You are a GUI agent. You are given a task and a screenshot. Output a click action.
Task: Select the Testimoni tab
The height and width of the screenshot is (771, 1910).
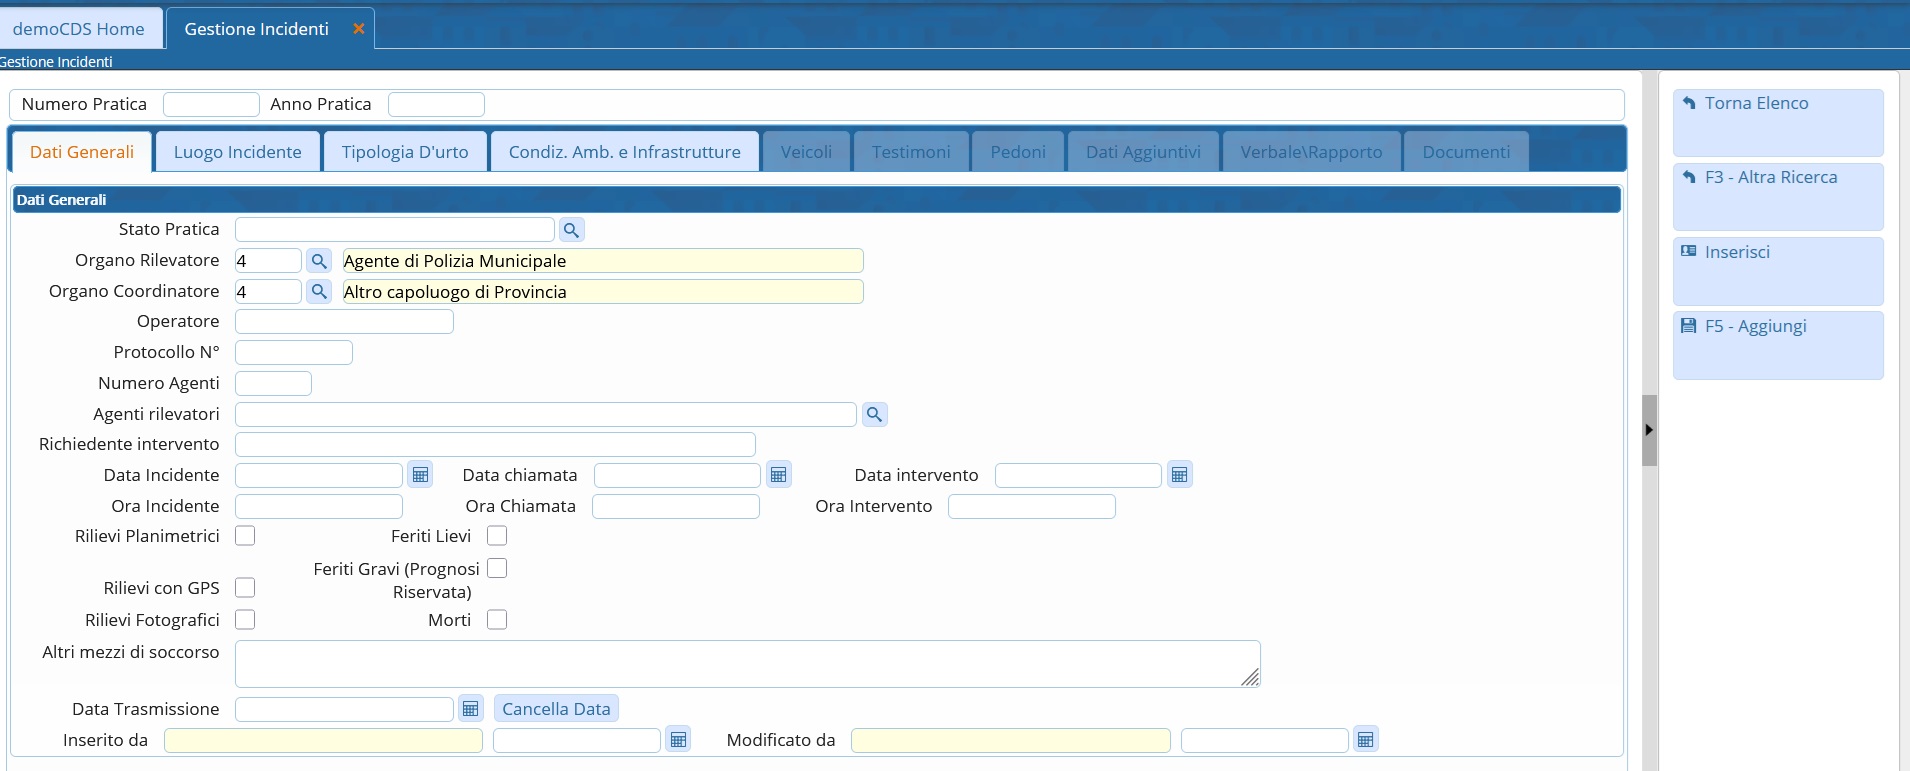tap(911, 152)
